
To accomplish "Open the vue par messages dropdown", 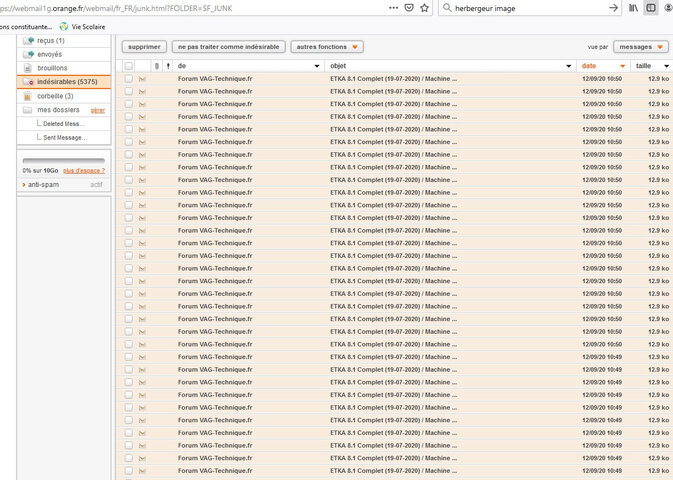I will pyautogui.click(x=641, y=47).
